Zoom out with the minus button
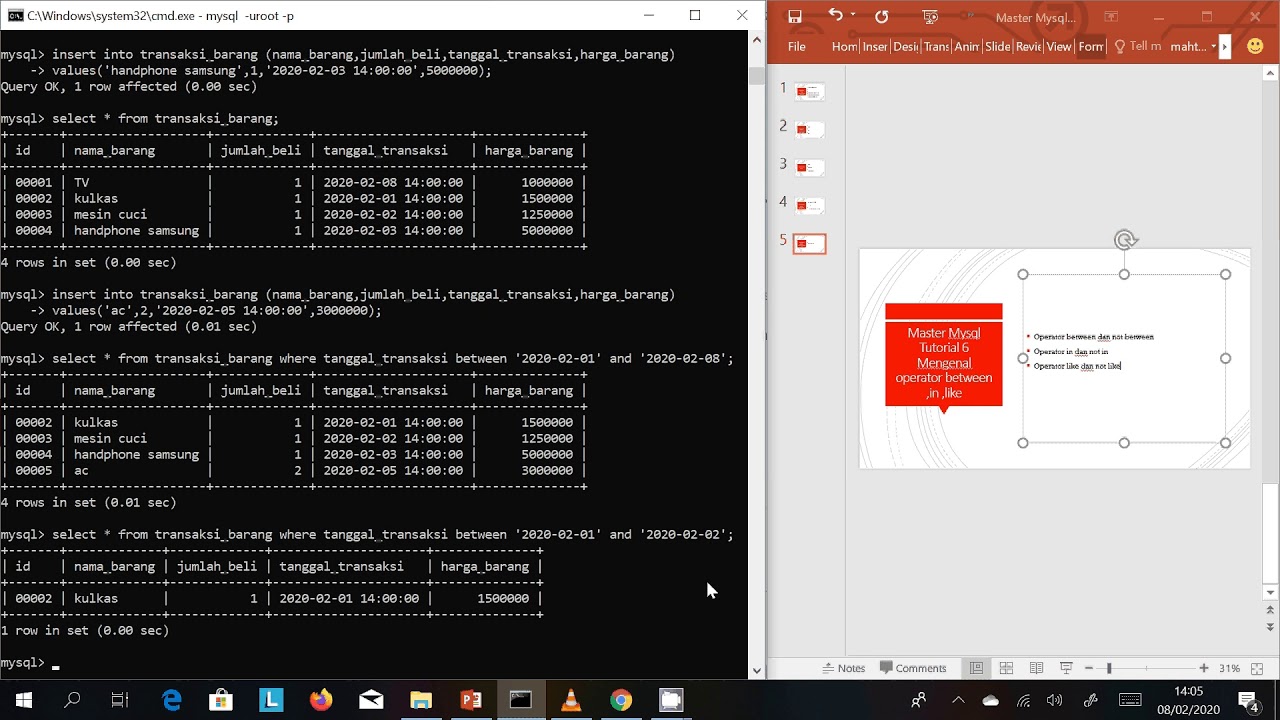Screen dimensions: 1280x720 [1088, 668]
